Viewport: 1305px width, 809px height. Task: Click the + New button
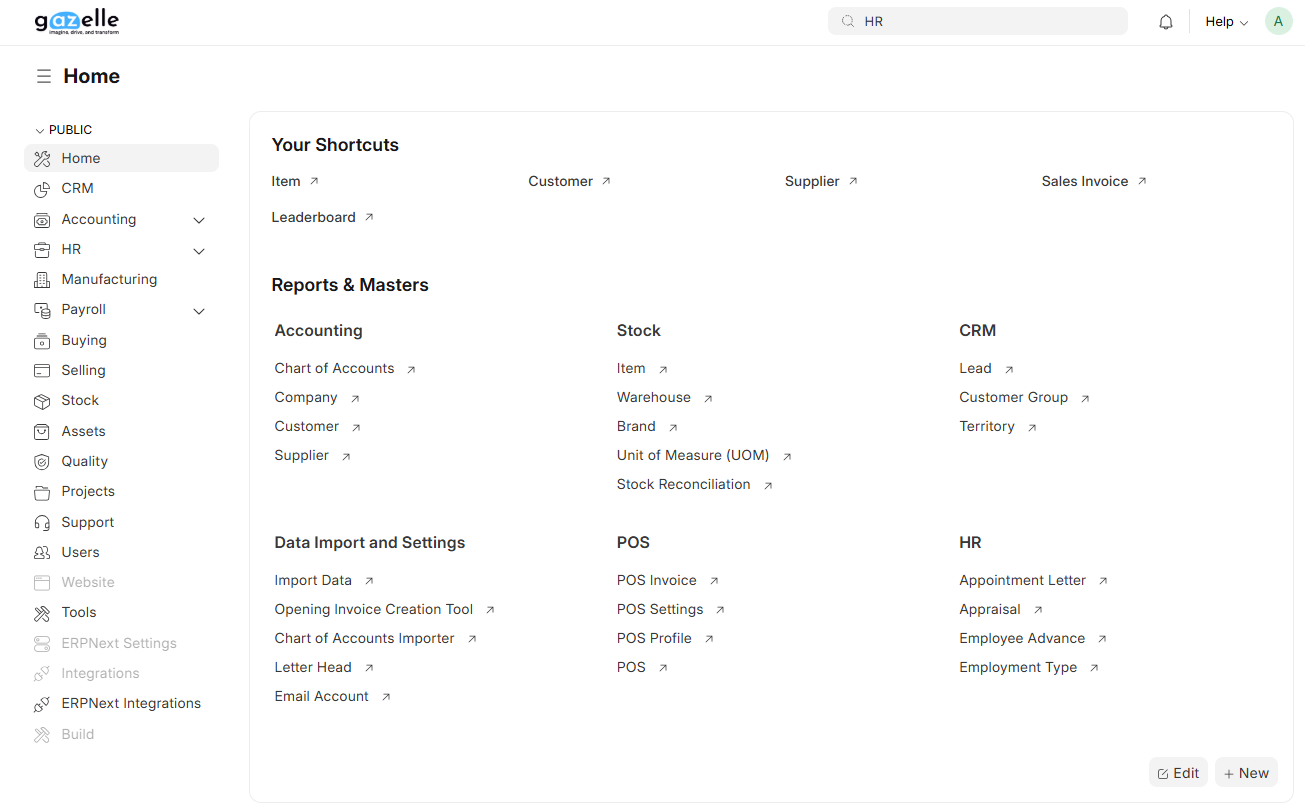pos(1246,772)
